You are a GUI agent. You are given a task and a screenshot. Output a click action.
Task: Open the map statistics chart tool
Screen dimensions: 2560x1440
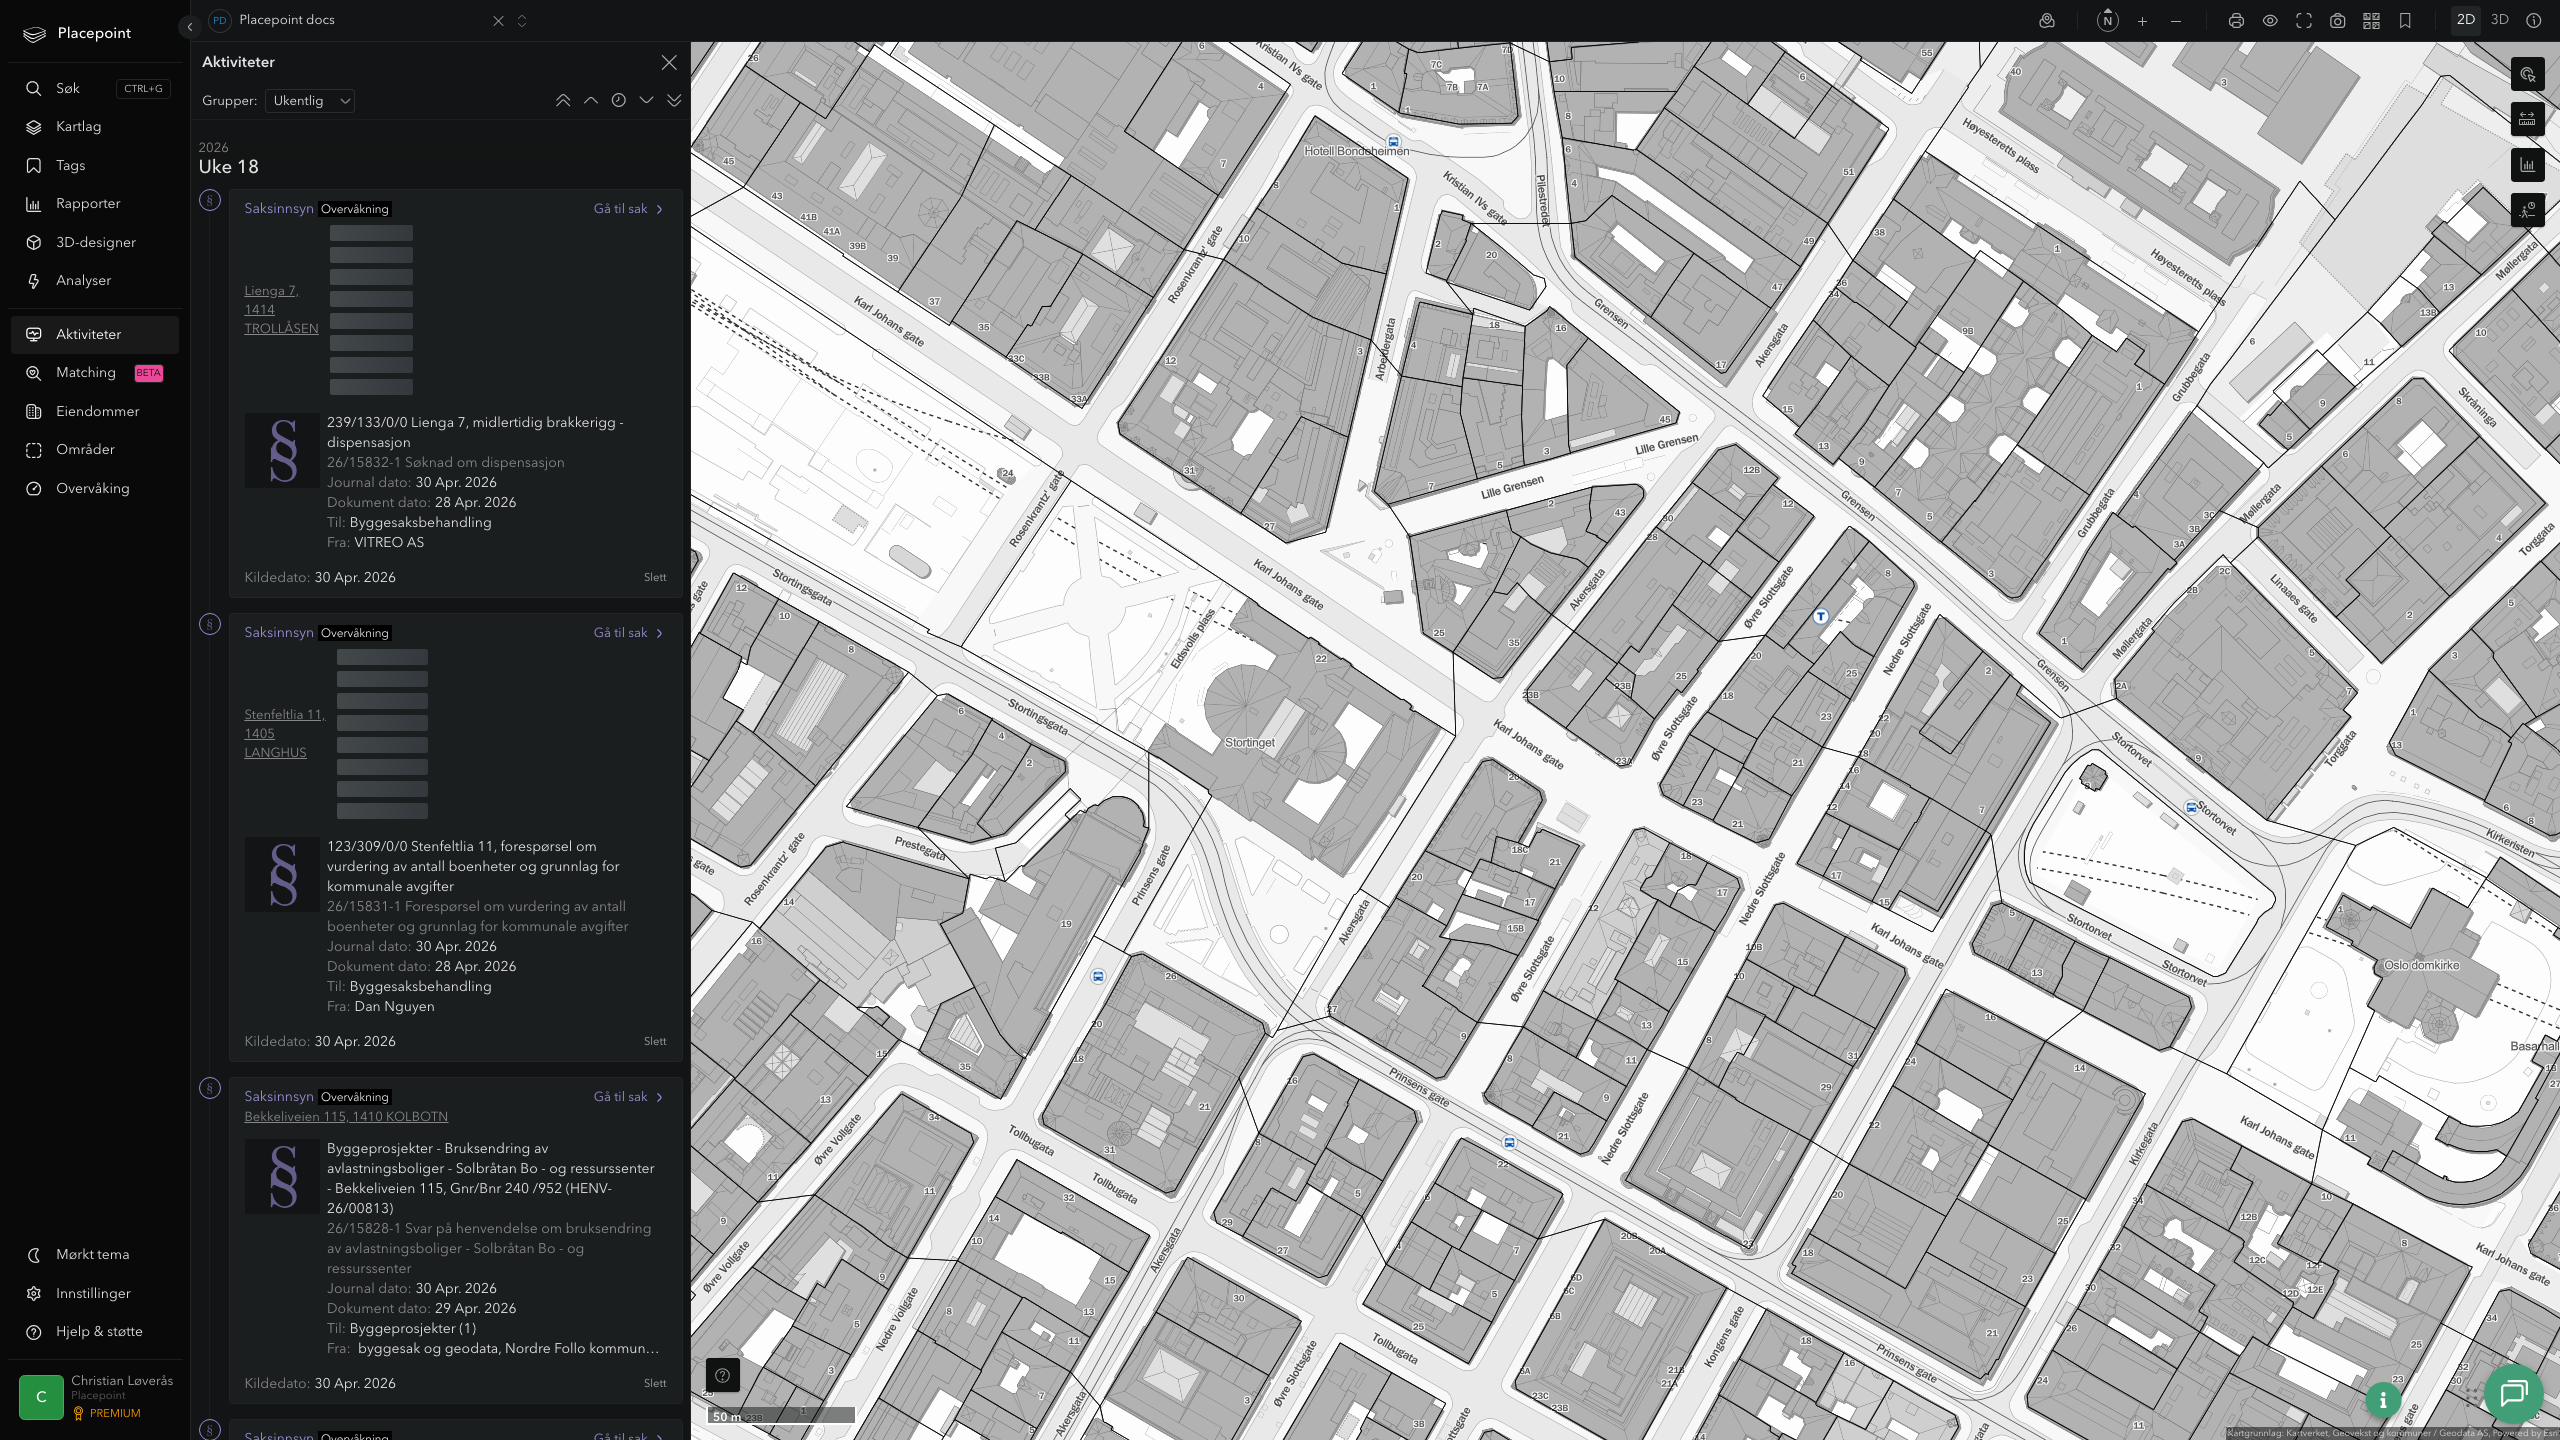(x=2528, y=165)
